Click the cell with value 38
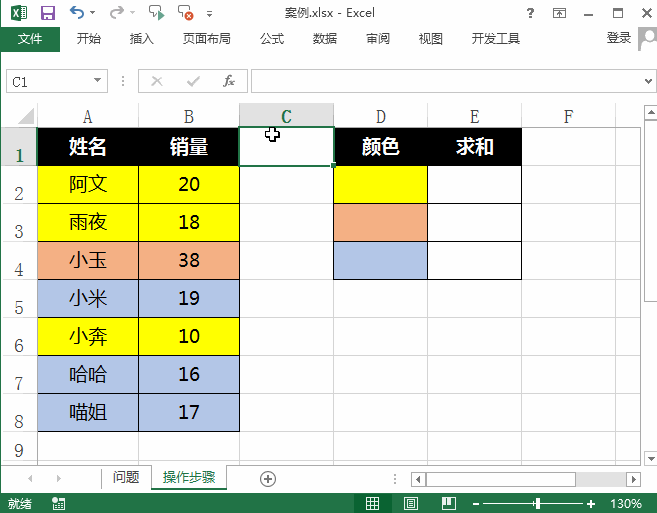This screenshot has width=657, height=513. 189,260
